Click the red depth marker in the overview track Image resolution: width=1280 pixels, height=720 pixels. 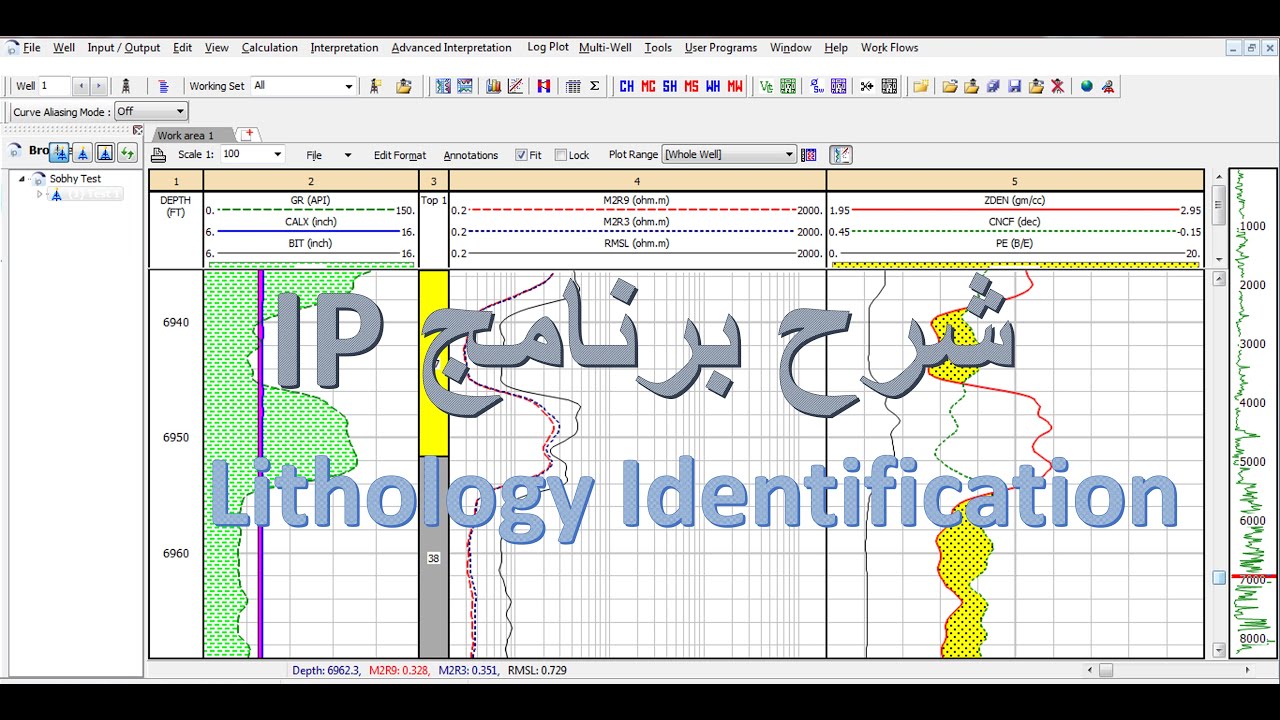click(1255, 577)
